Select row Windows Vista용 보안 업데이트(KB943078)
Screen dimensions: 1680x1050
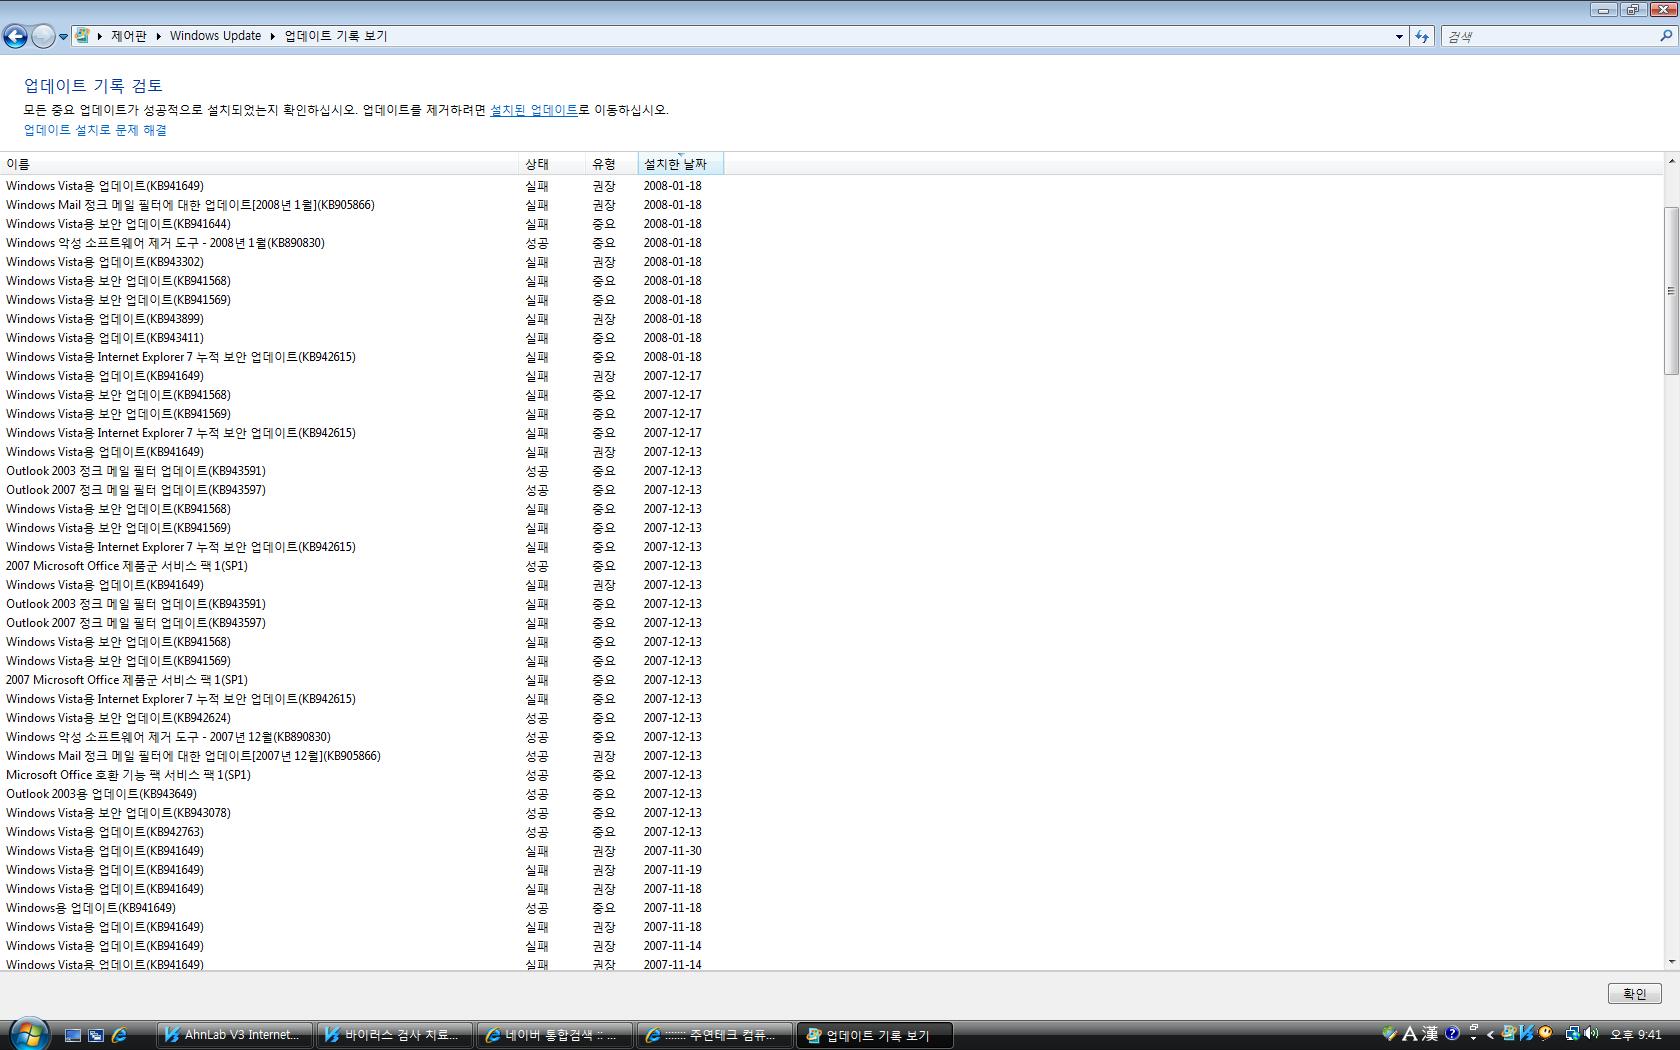(363, 813)
